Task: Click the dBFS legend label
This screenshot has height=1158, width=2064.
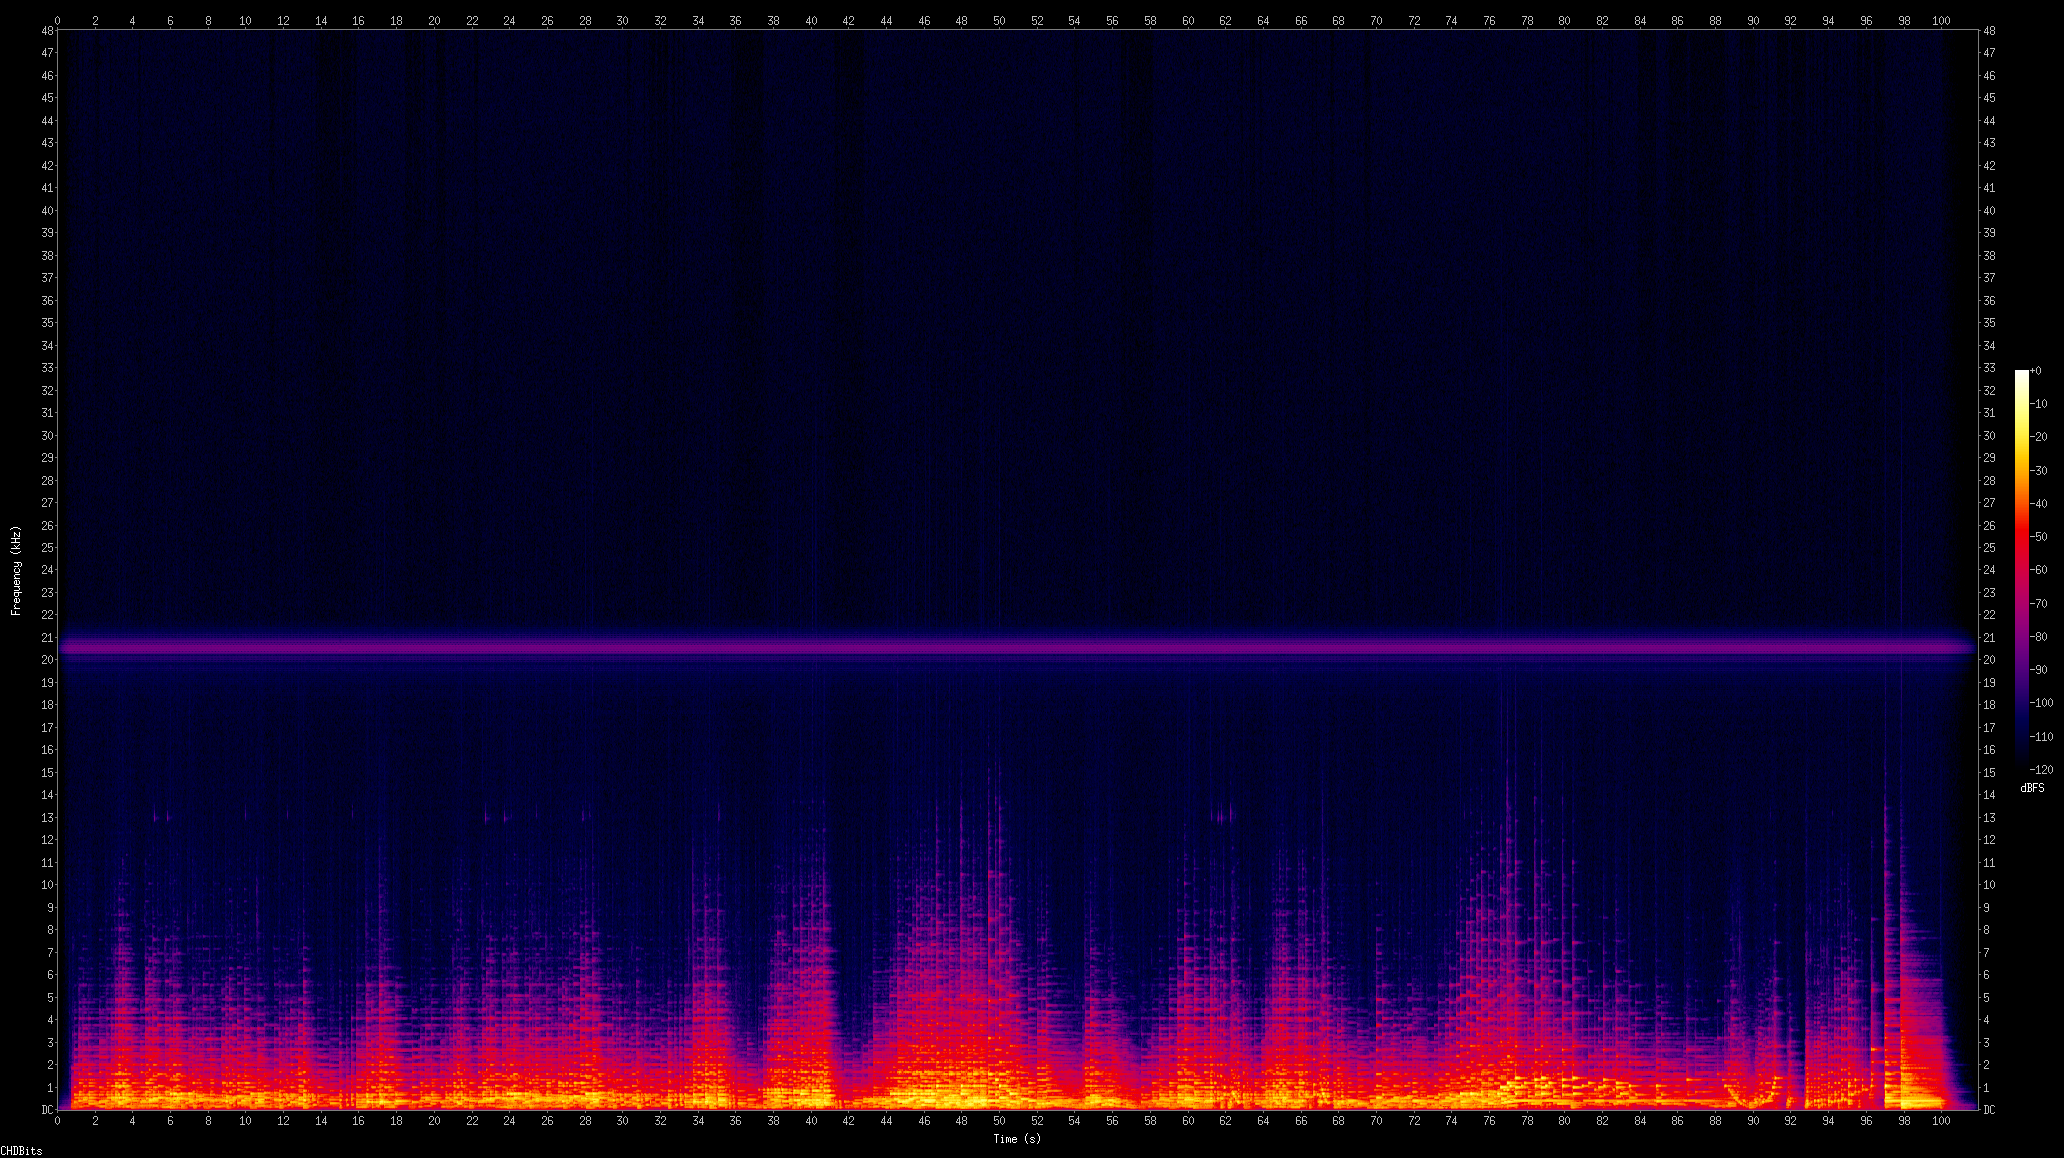Action: tap(2032, 788)
